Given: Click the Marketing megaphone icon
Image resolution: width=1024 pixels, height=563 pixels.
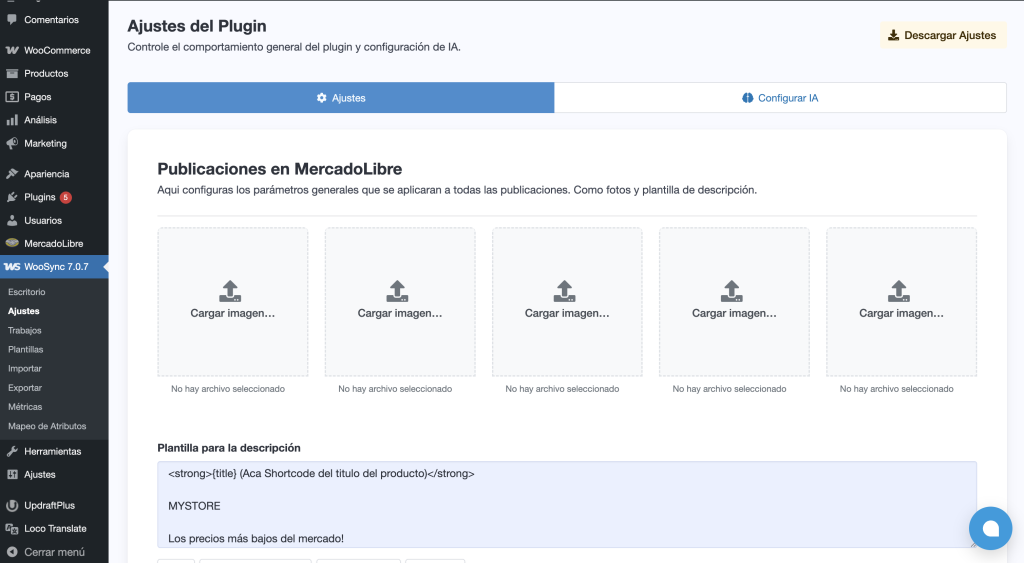Looking at the screenshot, I should 12,143.
